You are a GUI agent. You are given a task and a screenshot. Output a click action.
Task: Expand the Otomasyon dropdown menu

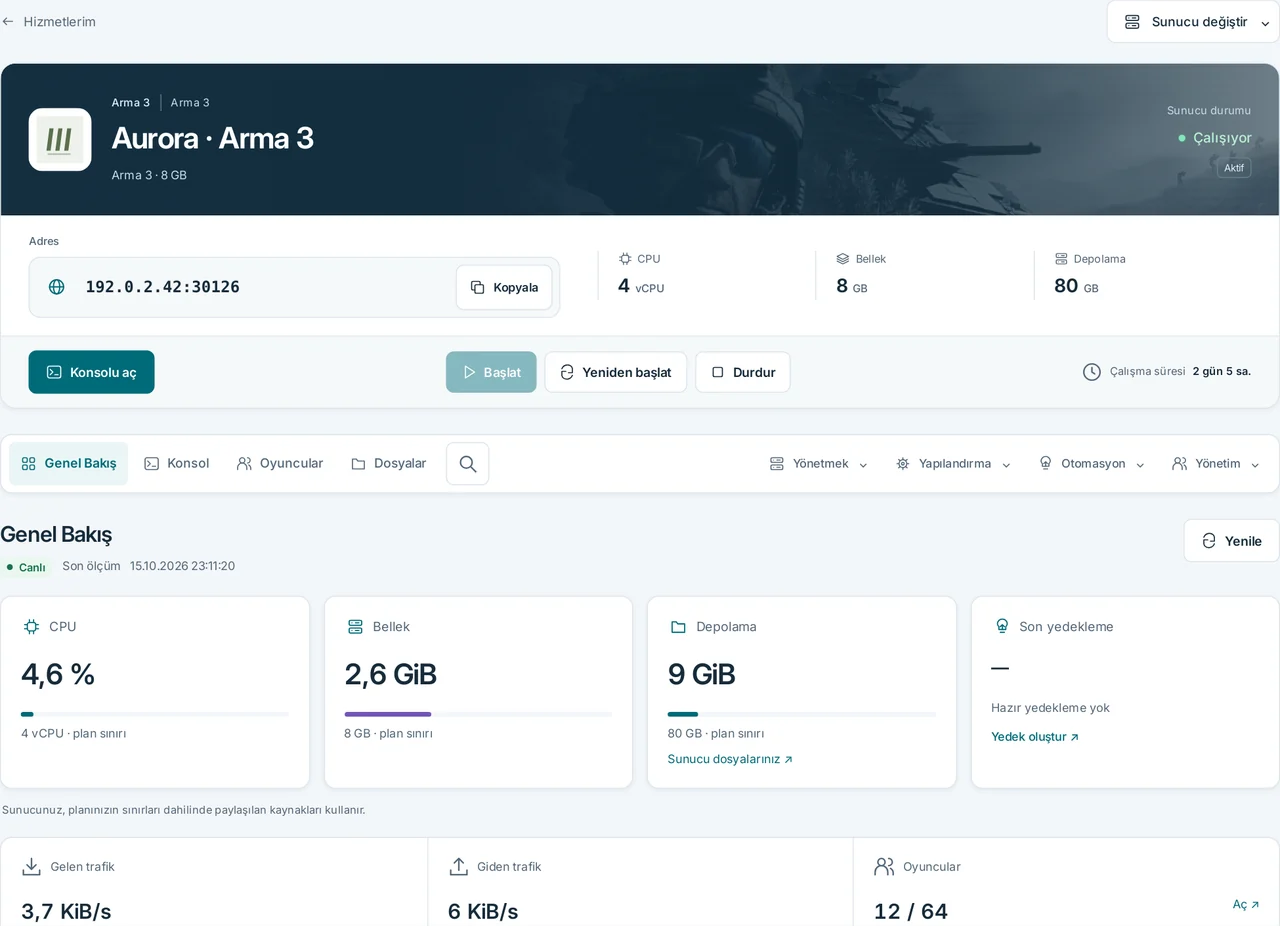coord(1092,464)
